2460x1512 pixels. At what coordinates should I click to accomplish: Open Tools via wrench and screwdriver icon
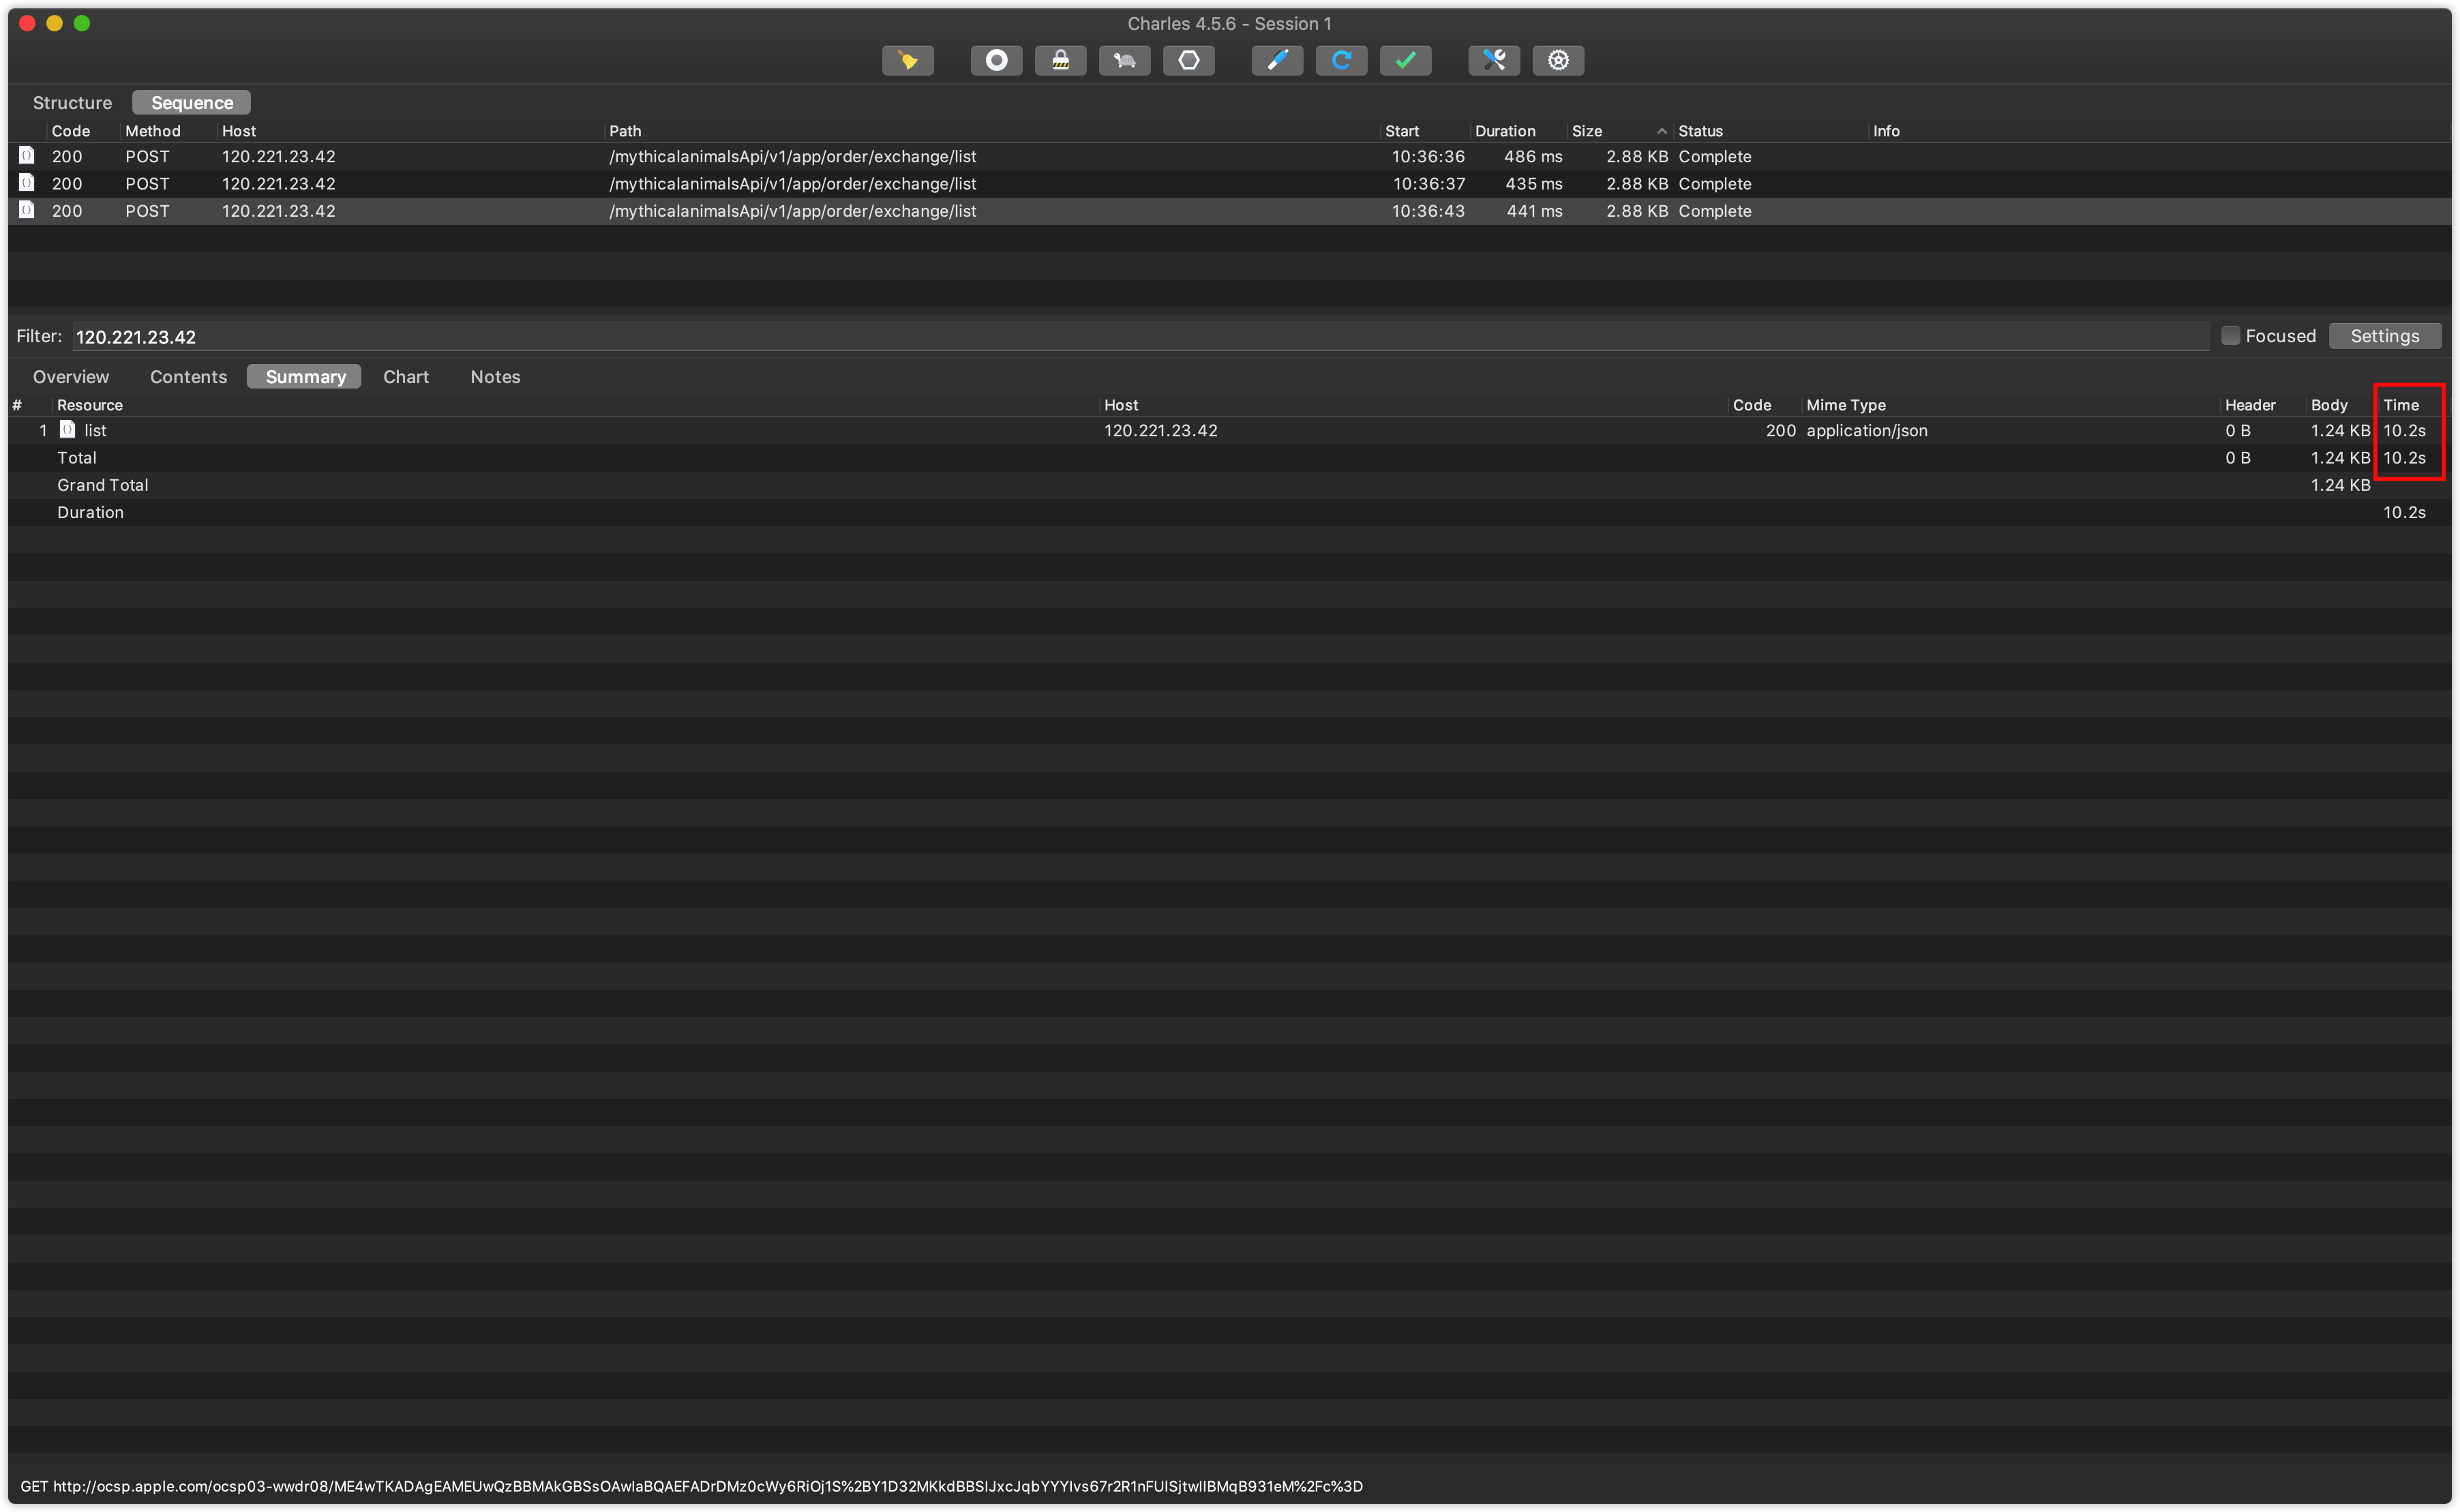(x=1494, y=60)
